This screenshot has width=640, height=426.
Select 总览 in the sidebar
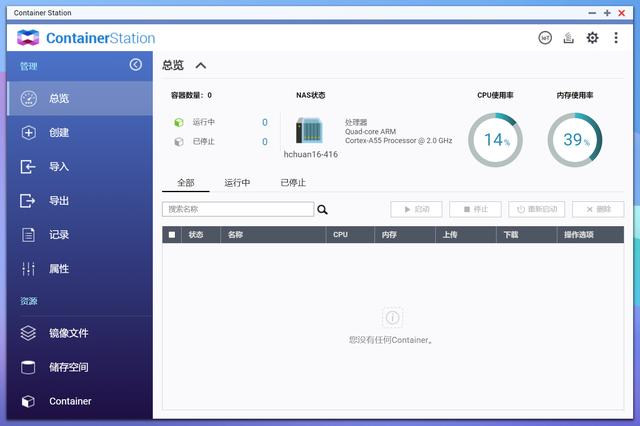click(x=80, y=98)
